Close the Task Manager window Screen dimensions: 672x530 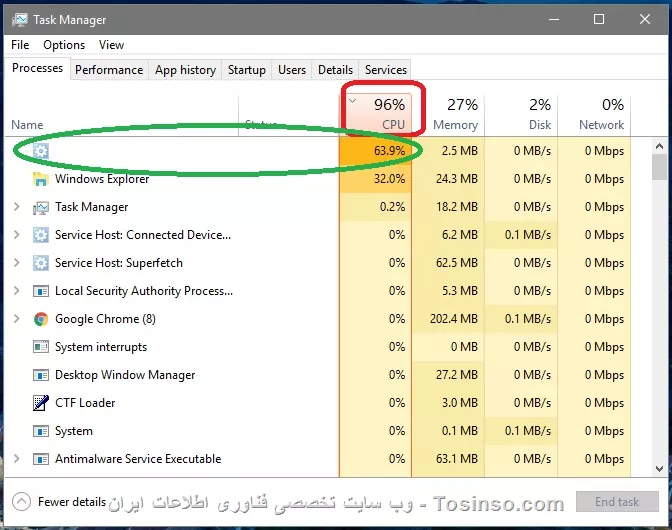tap(645, 19)
